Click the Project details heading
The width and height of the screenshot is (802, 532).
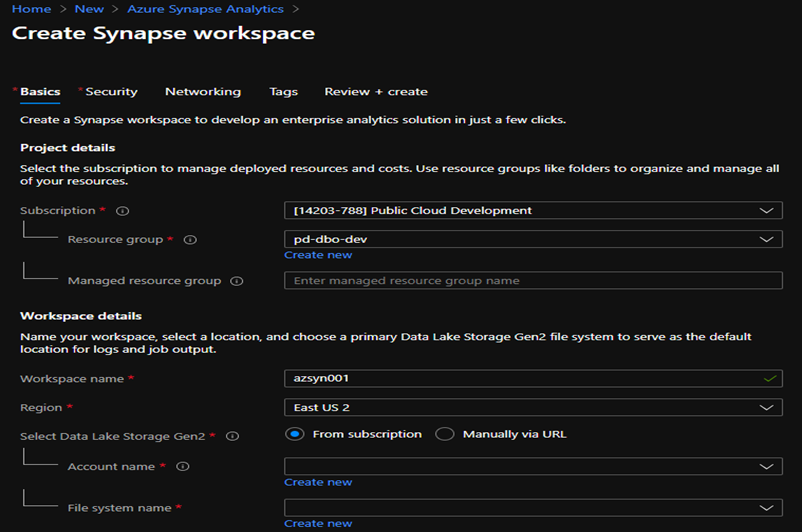point(68,148)
